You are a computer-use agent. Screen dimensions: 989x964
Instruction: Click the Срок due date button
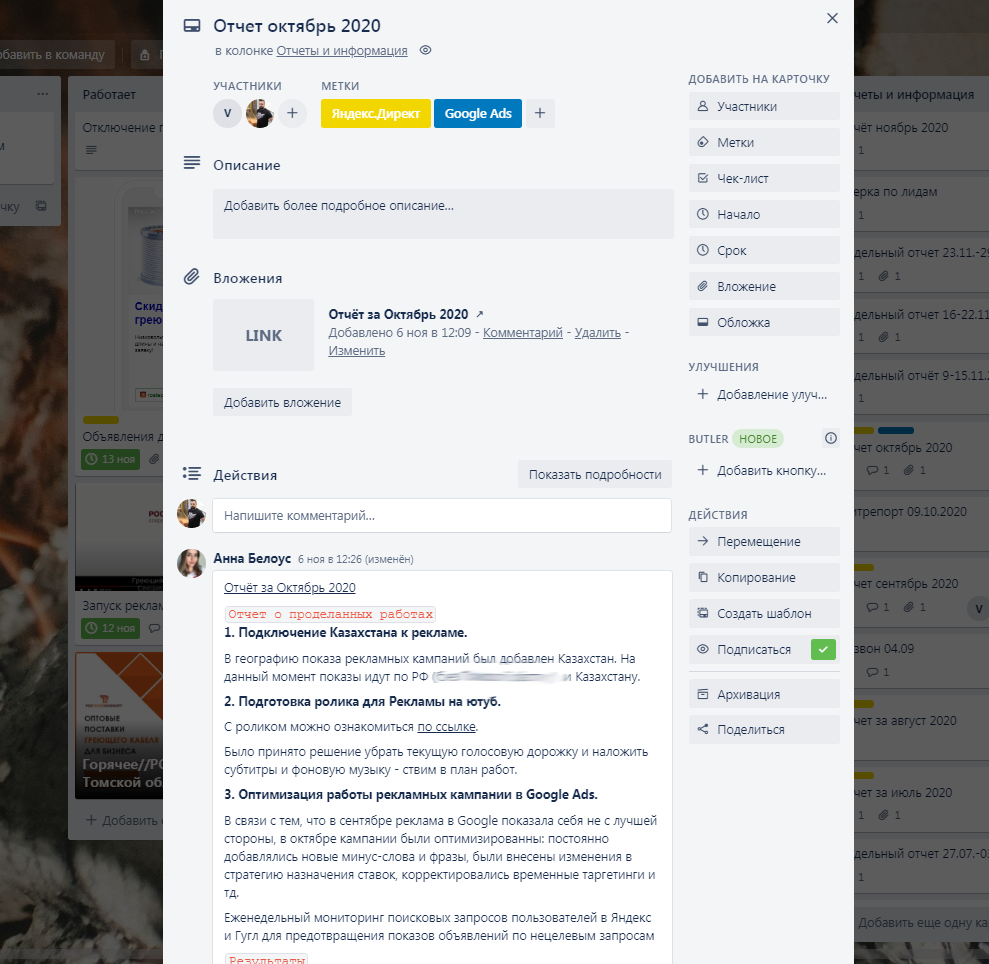pos(764,250)
